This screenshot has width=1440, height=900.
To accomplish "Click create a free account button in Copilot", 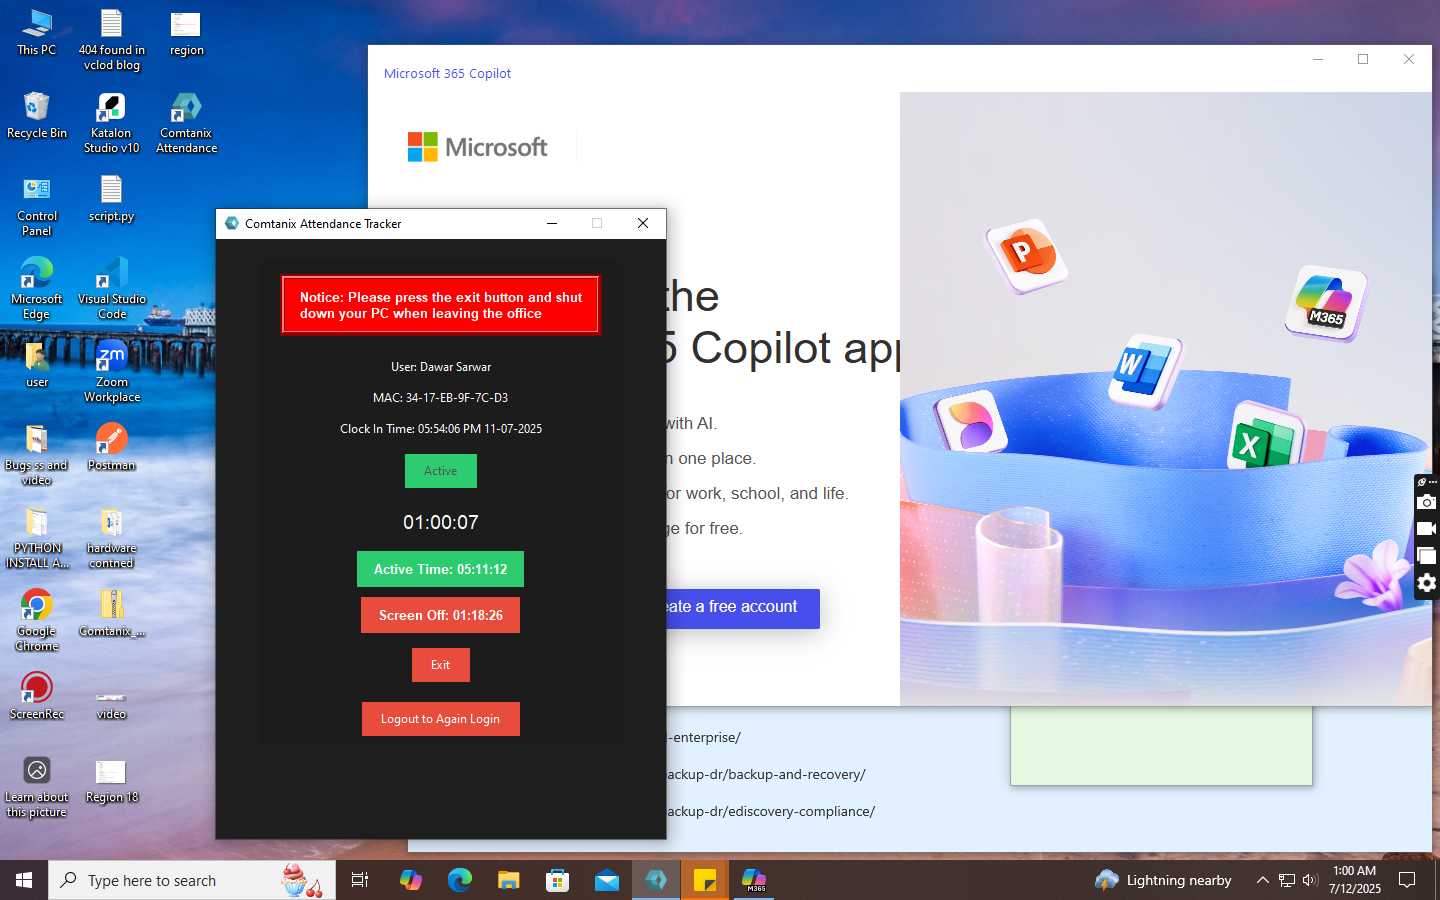I will (743, 608).
